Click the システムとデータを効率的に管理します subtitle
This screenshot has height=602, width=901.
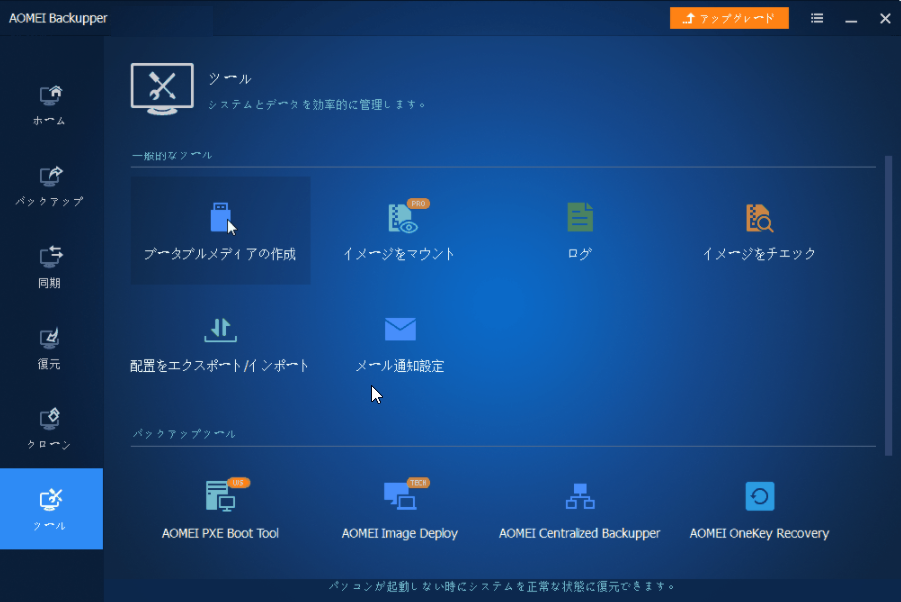(x=316, y=105)
